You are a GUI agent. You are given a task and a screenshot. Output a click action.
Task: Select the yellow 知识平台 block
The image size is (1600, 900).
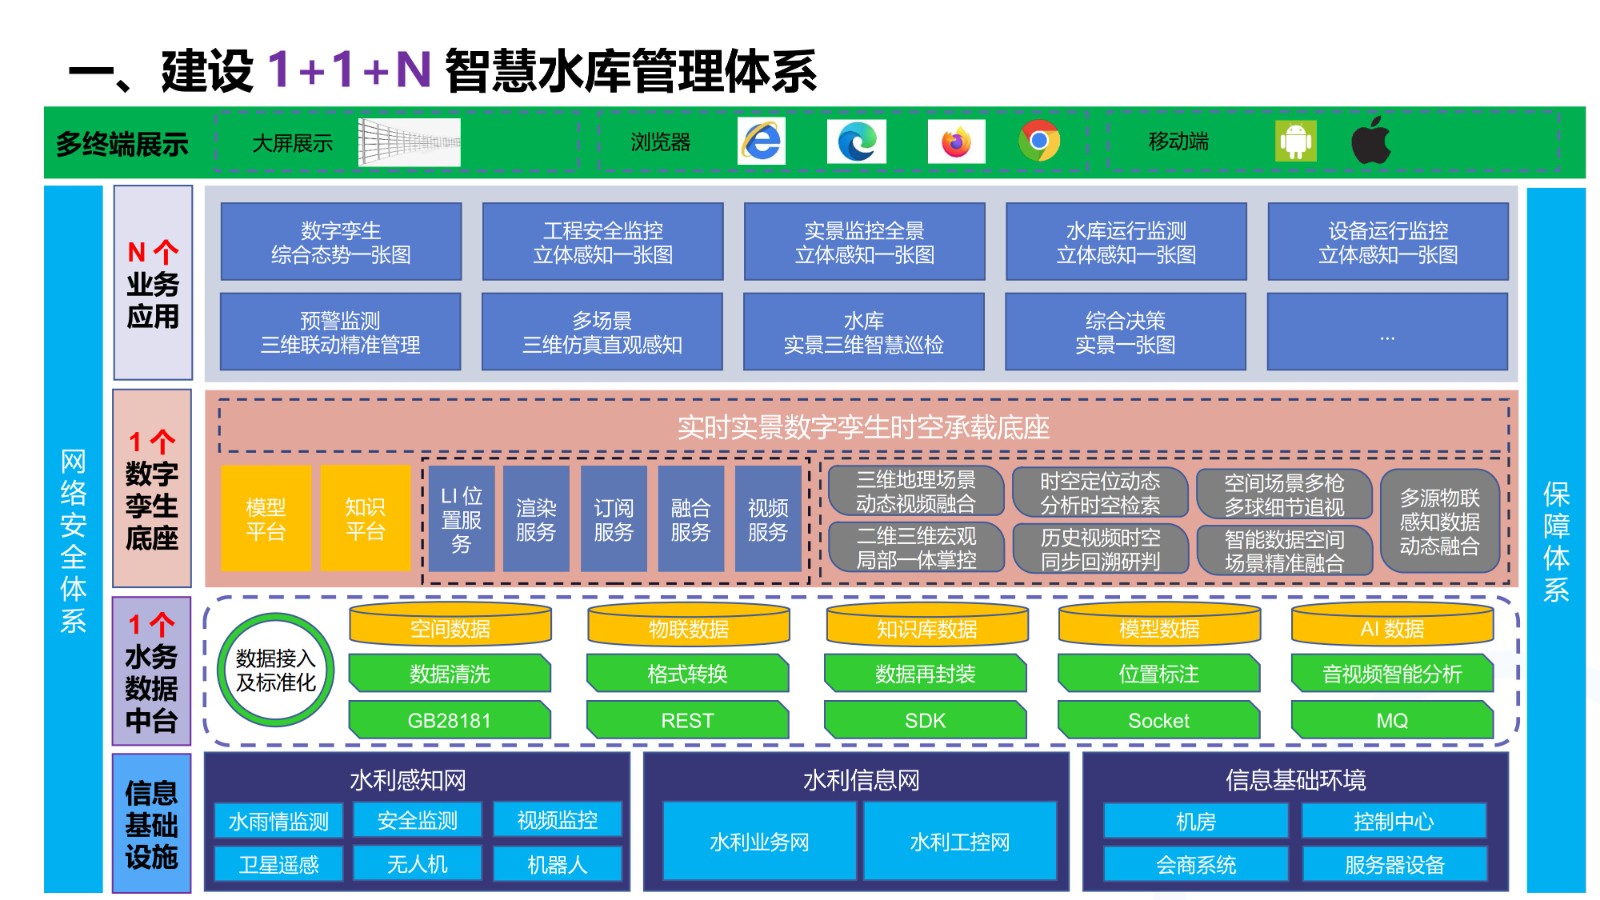click(365, 519)
